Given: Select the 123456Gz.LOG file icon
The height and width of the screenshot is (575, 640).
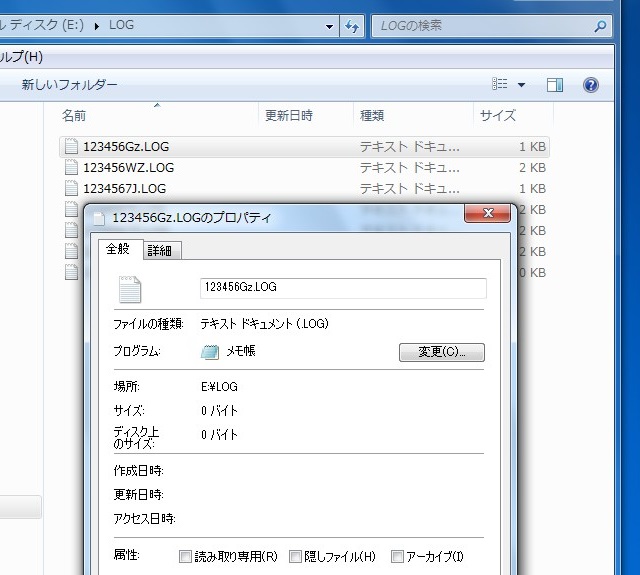Looking at the screenshot, I should (x=71, y=147).
